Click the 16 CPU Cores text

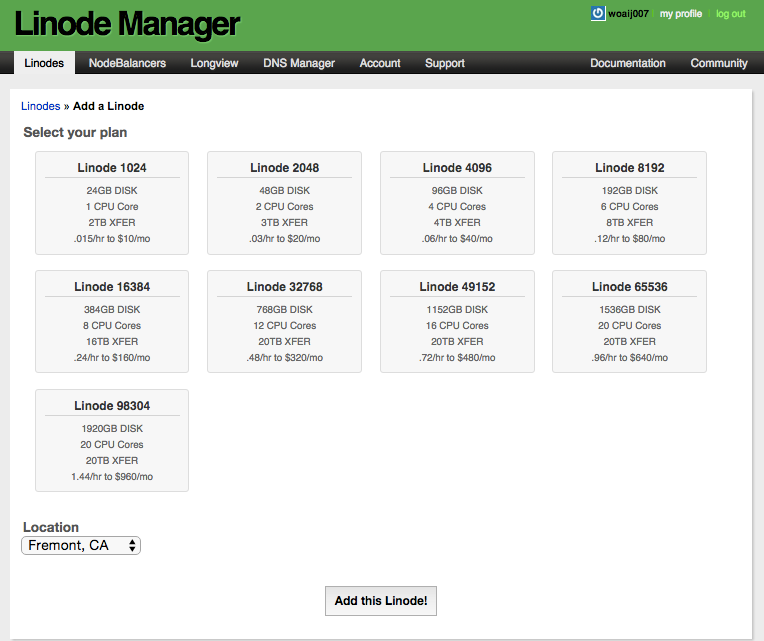457,325
